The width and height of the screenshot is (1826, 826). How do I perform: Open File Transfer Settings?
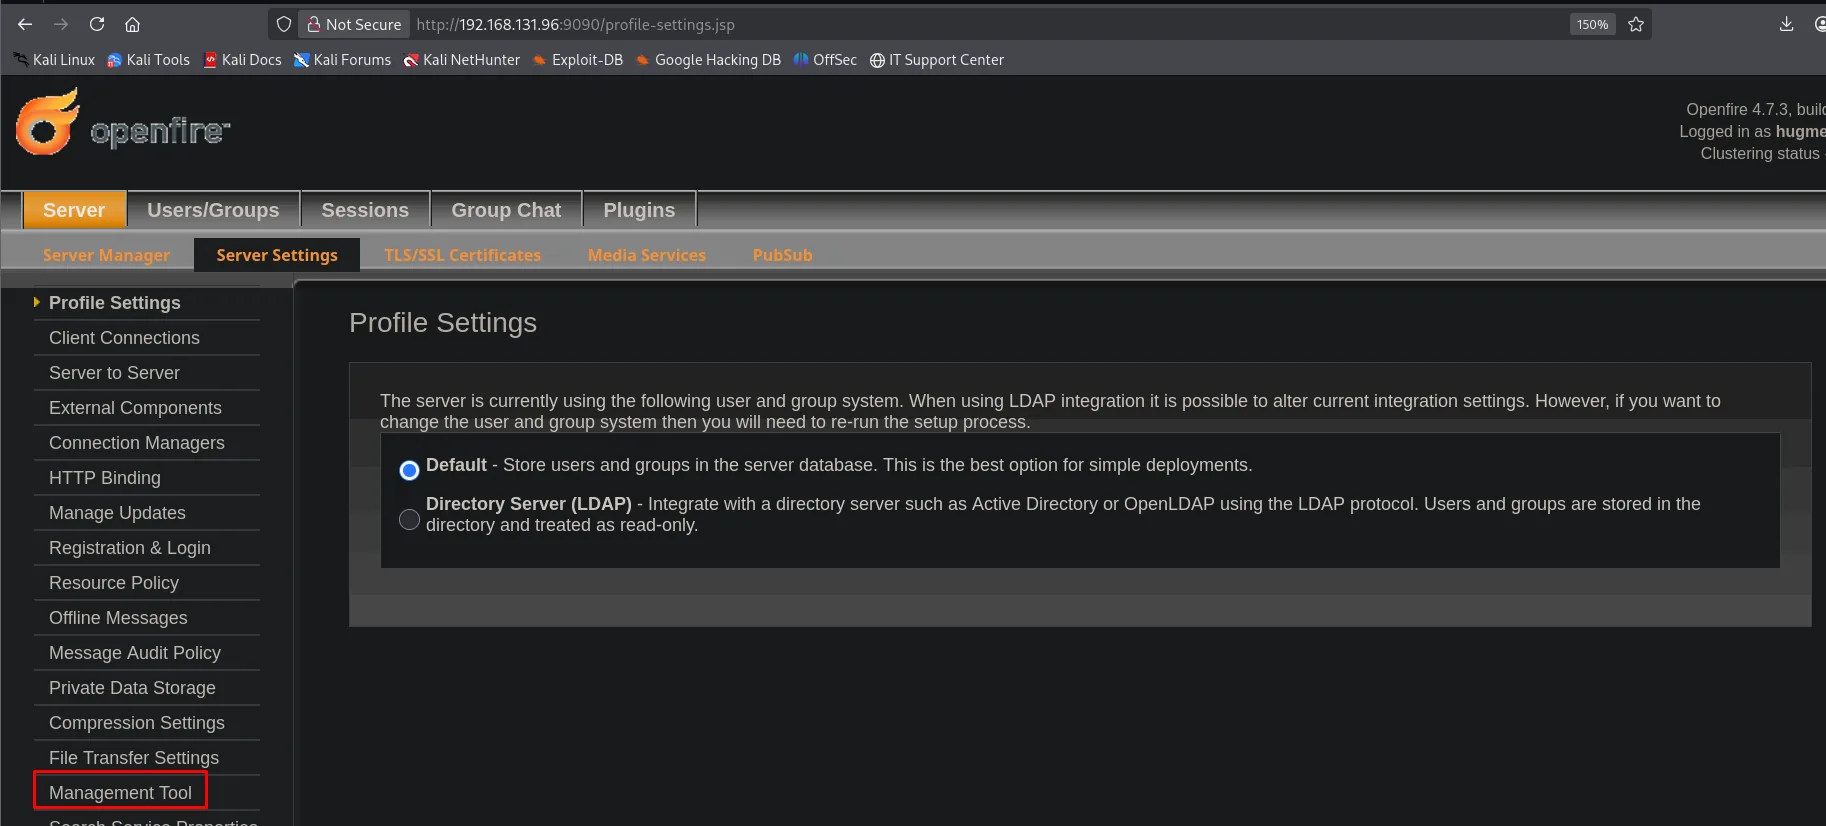pyautogui.click(x=134, y=758)
